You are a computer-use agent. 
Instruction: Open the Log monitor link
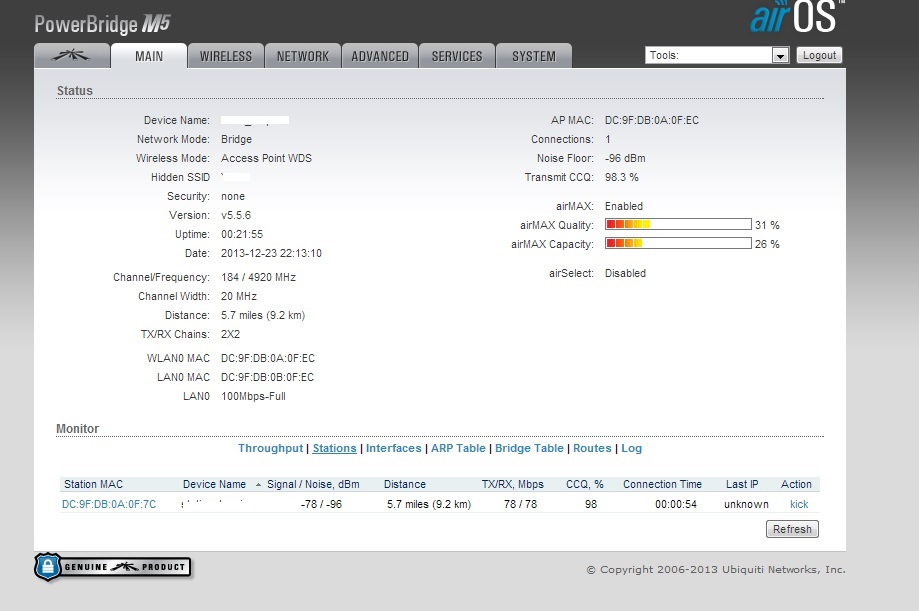(x=631, y=448)
